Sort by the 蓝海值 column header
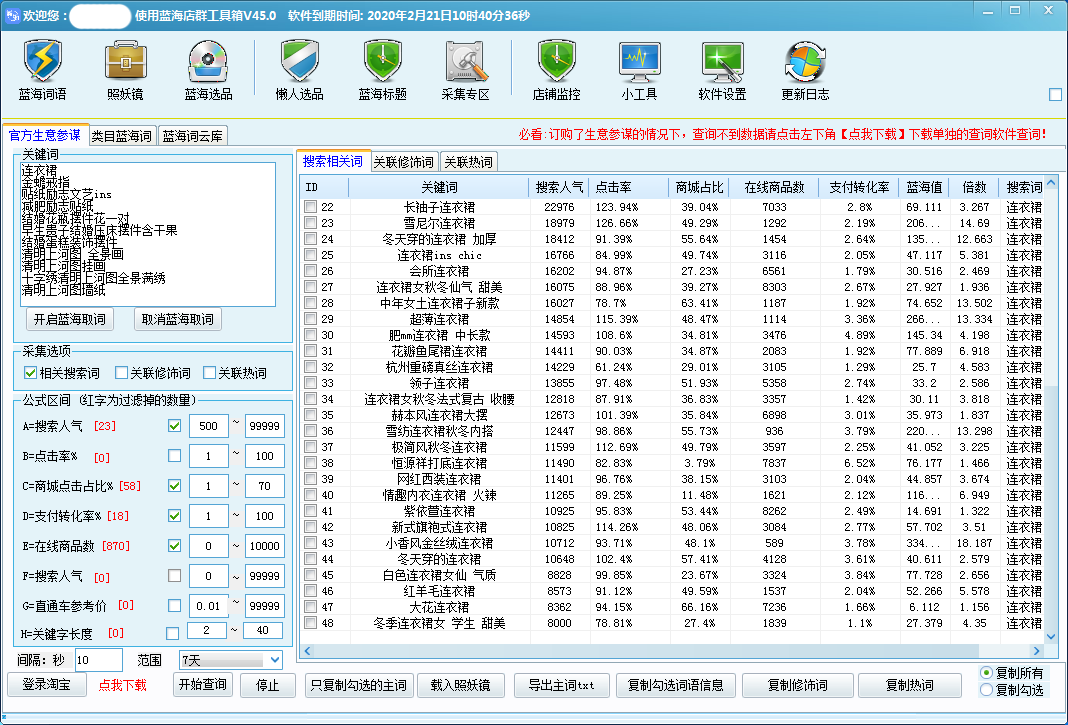 click(924, 187)
